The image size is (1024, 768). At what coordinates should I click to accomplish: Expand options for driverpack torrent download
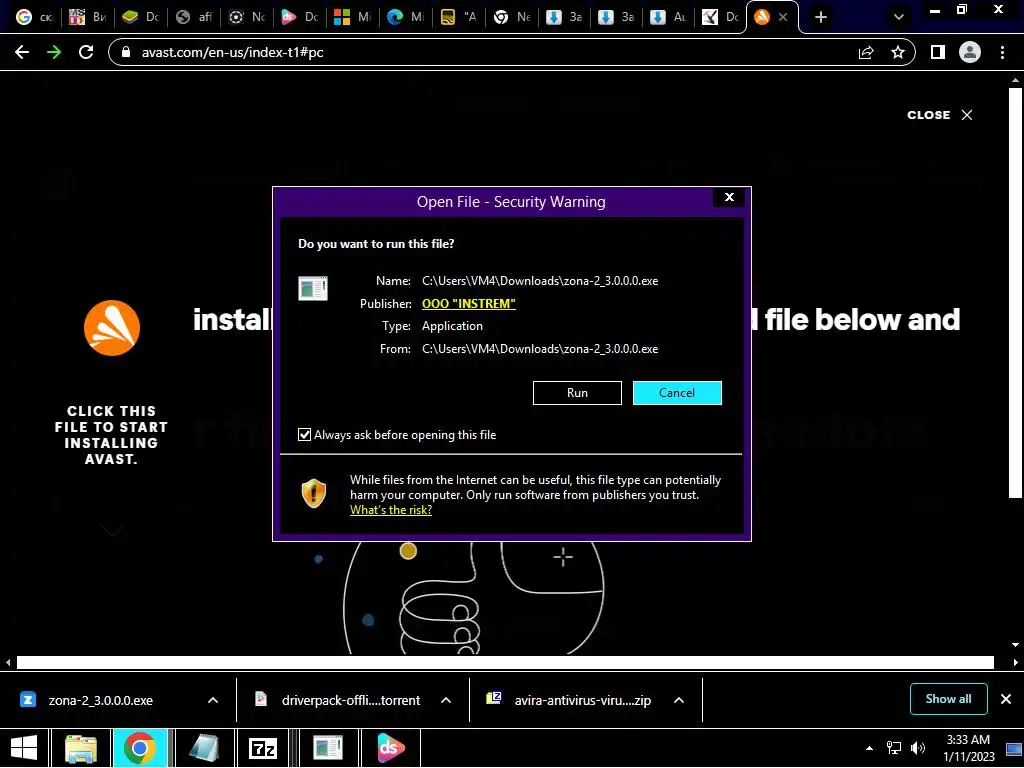click(x=446, y=700)
